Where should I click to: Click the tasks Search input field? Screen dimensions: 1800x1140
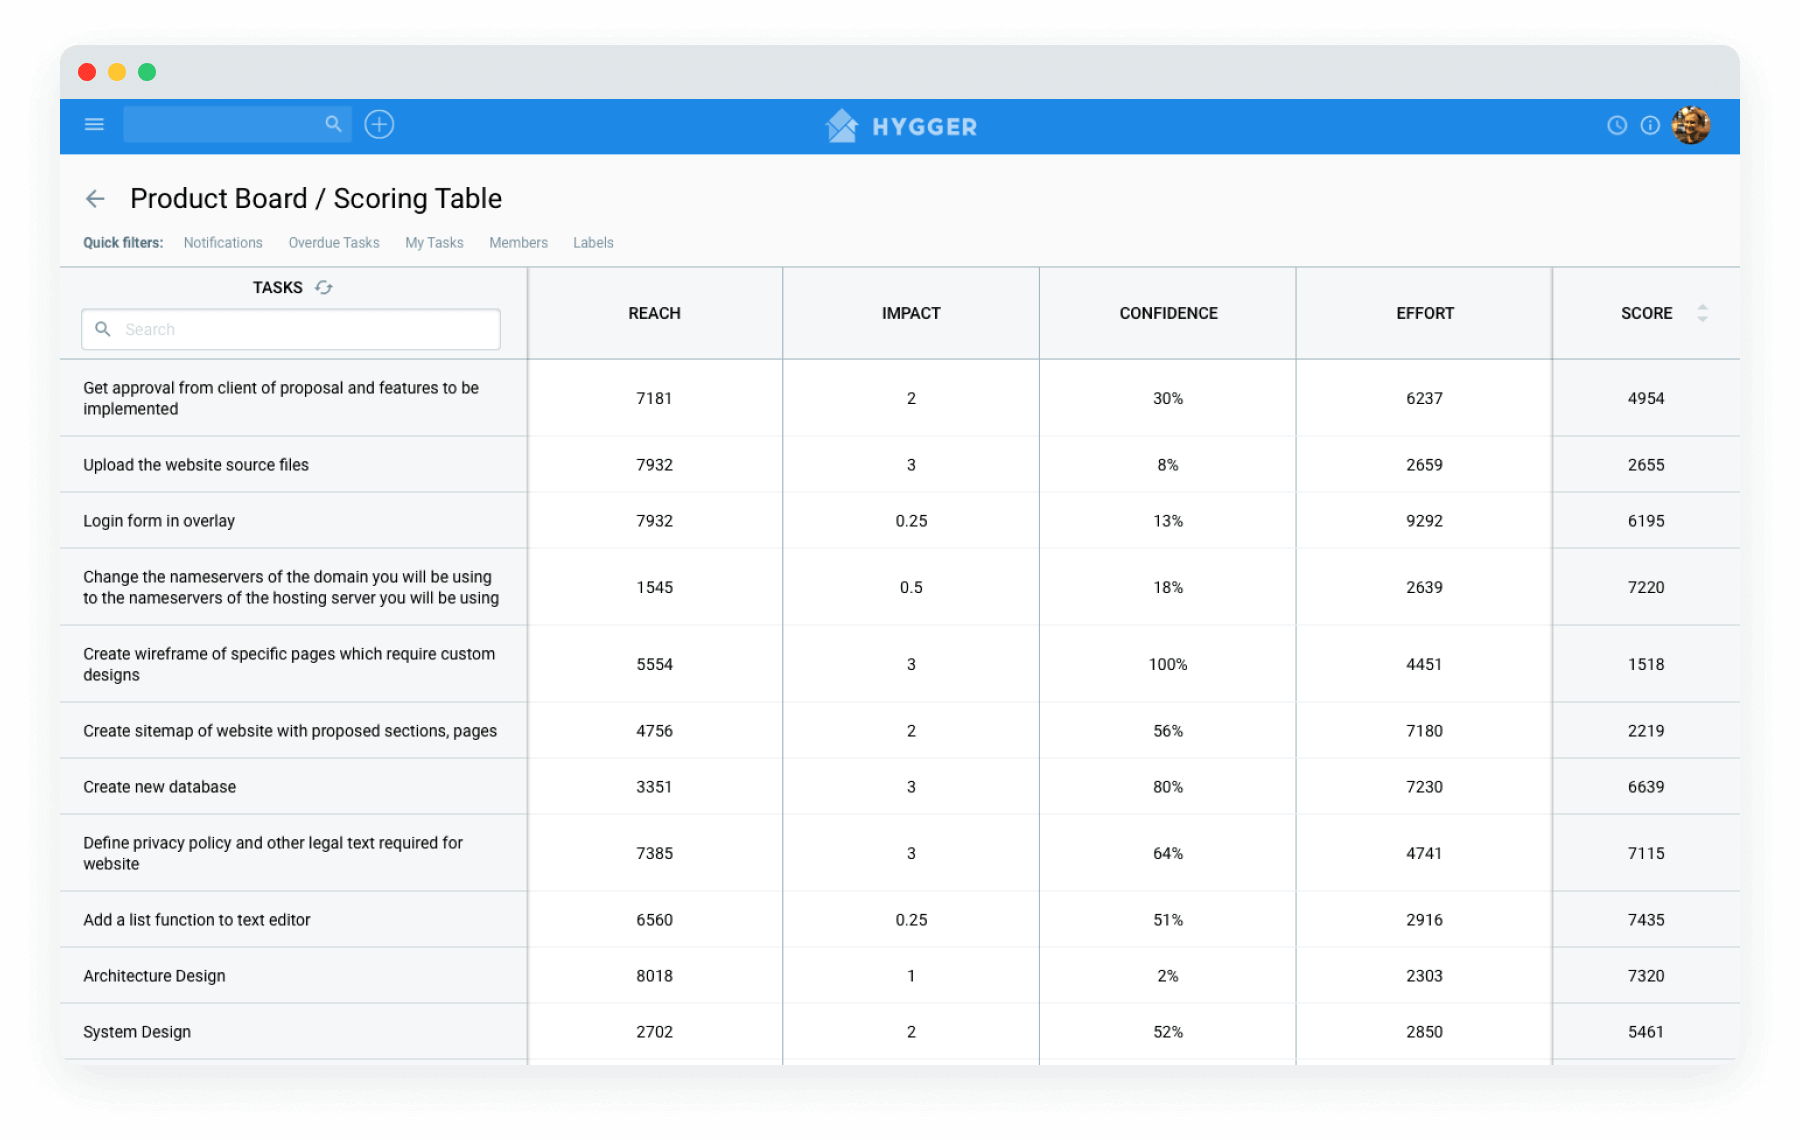click(x=300, y=330)
